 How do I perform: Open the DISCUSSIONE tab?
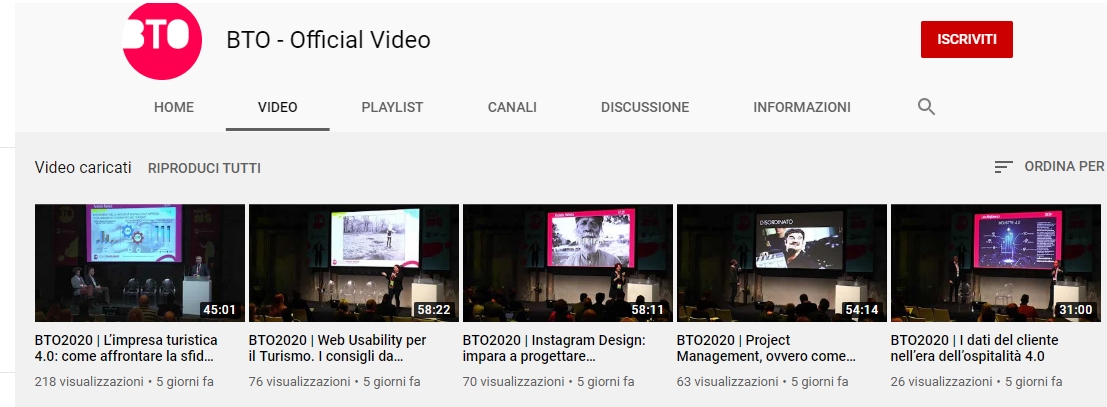[645, 107]
